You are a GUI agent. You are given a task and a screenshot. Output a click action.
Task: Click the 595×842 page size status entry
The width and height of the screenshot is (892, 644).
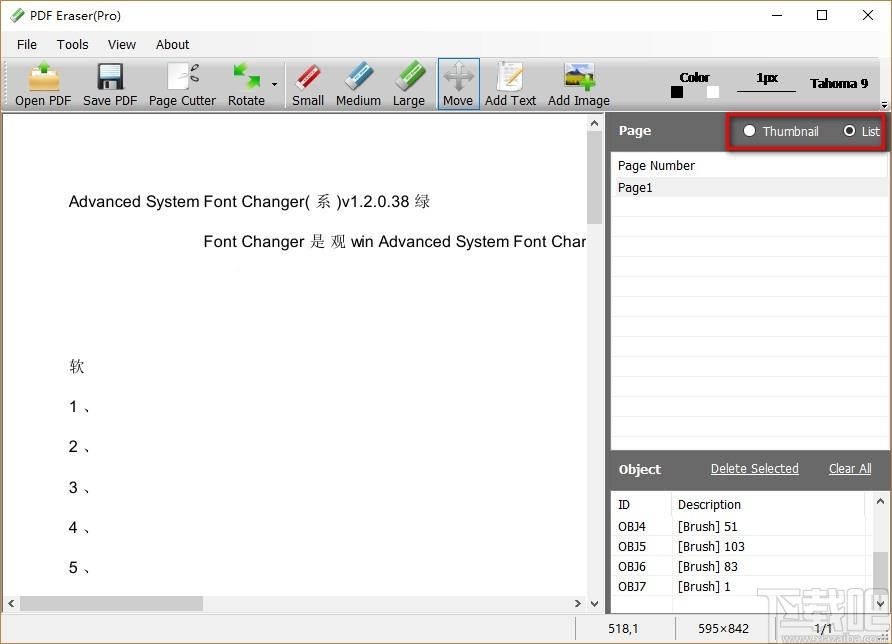[x=724, y=629]
